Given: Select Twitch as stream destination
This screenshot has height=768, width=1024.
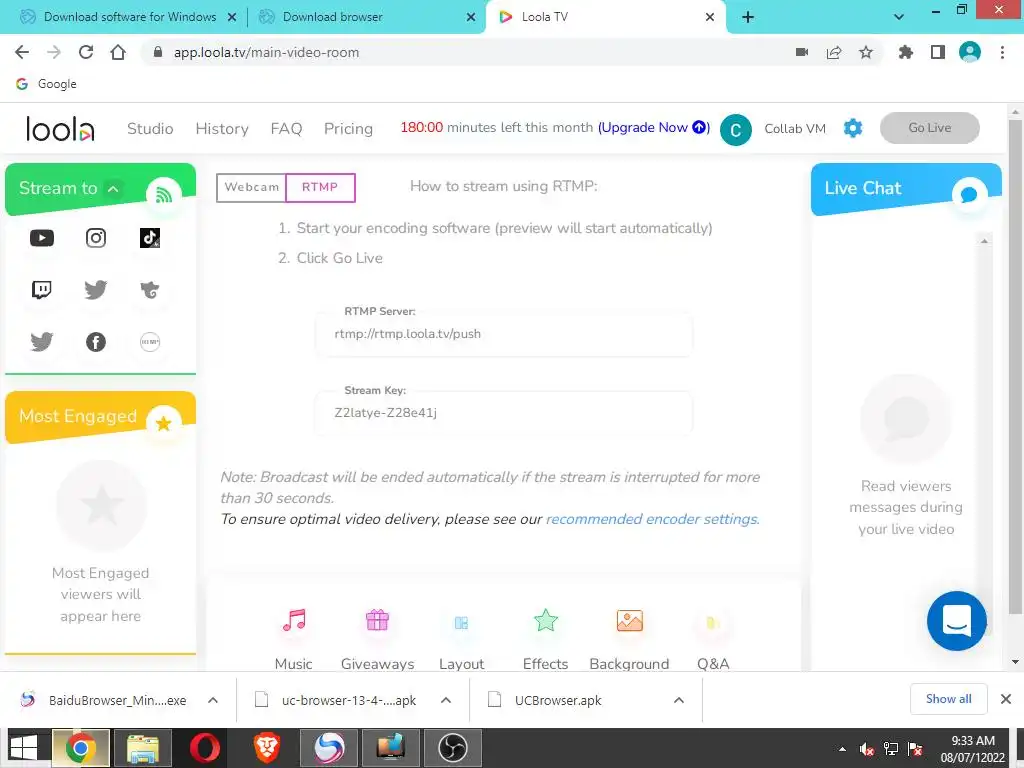Looking at the screenshot, I should (x=42, y=289).
